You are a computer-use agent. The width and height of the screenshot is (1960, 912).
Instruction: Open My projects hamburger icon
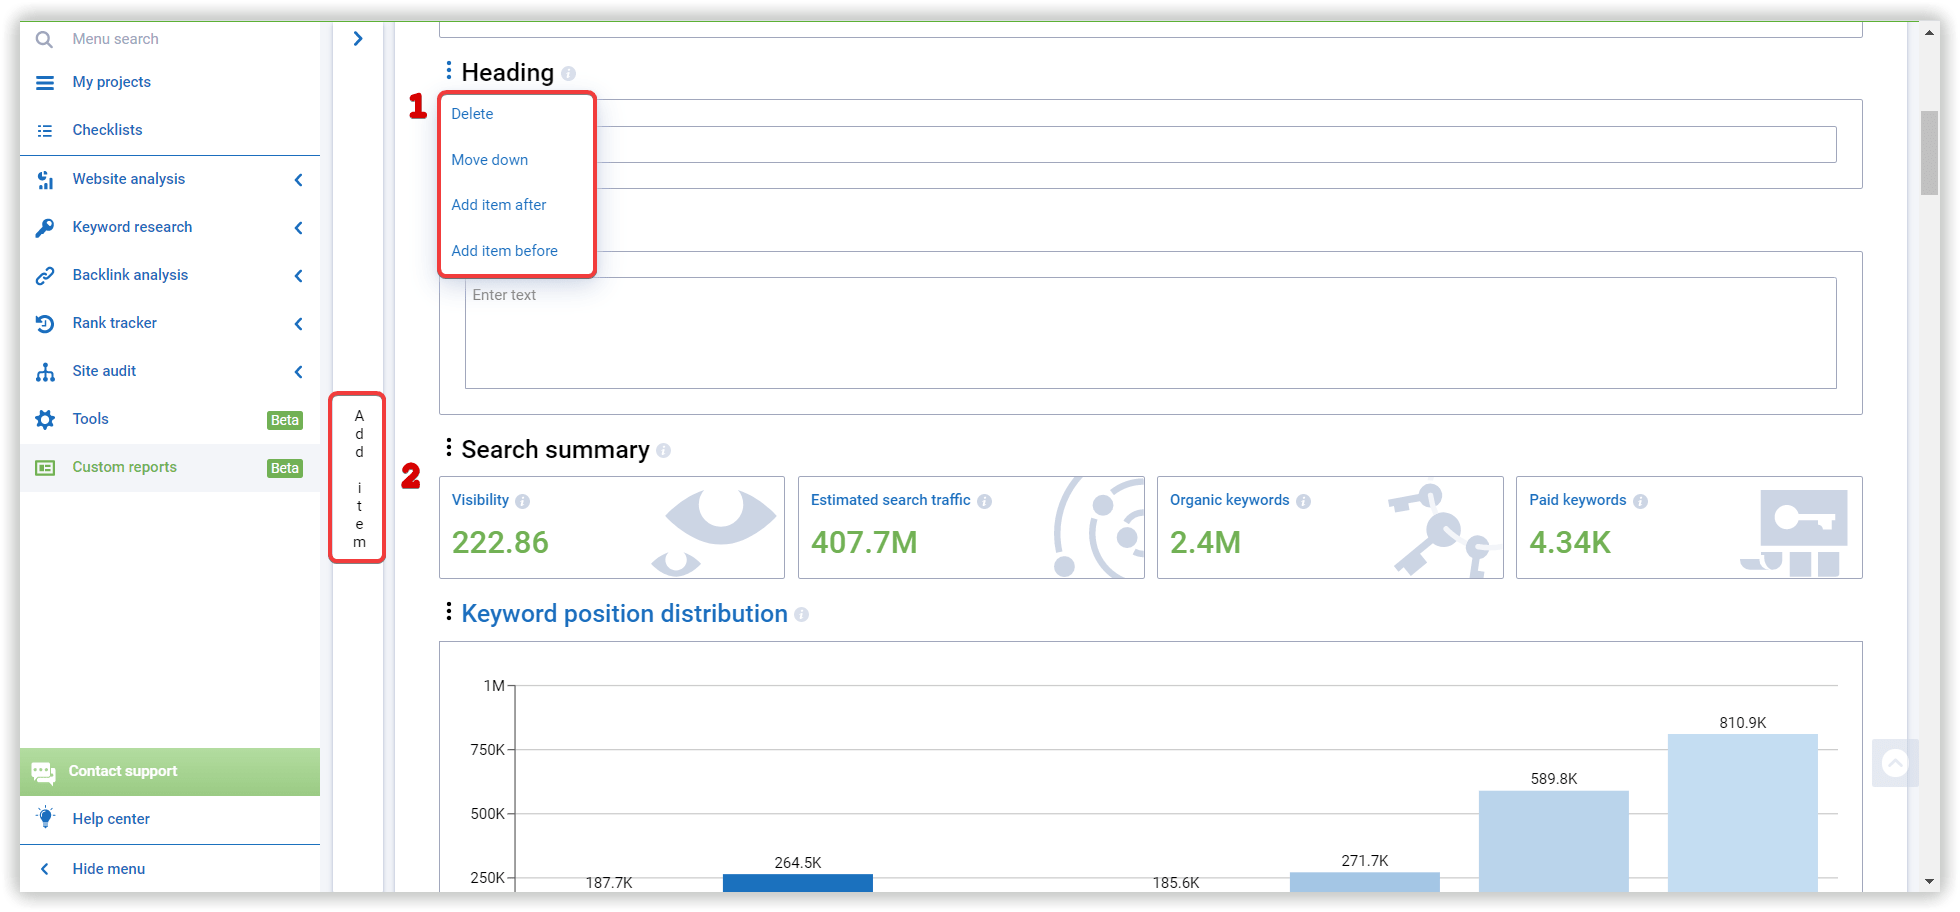pyautogui.click(x=45, y=83)
